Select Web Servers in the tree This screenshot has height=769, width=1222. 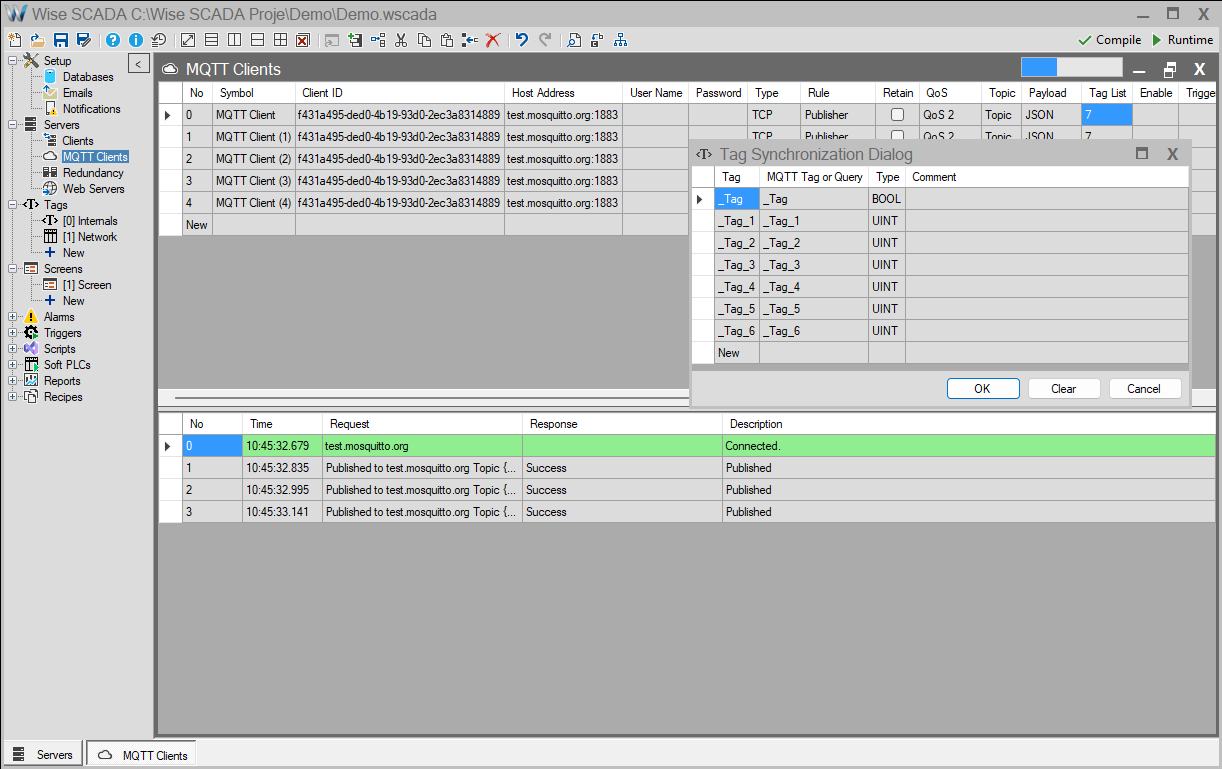pyautogui.click(x=93, y=189)
